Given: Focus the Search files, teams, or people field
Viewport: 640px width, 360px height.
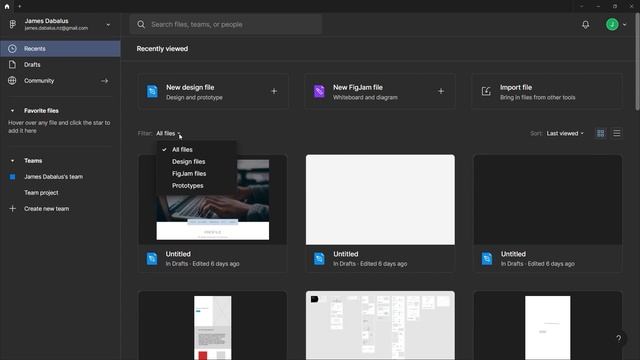Looking at the screenshot, I should pyautogui.click(x=226, y=24).
